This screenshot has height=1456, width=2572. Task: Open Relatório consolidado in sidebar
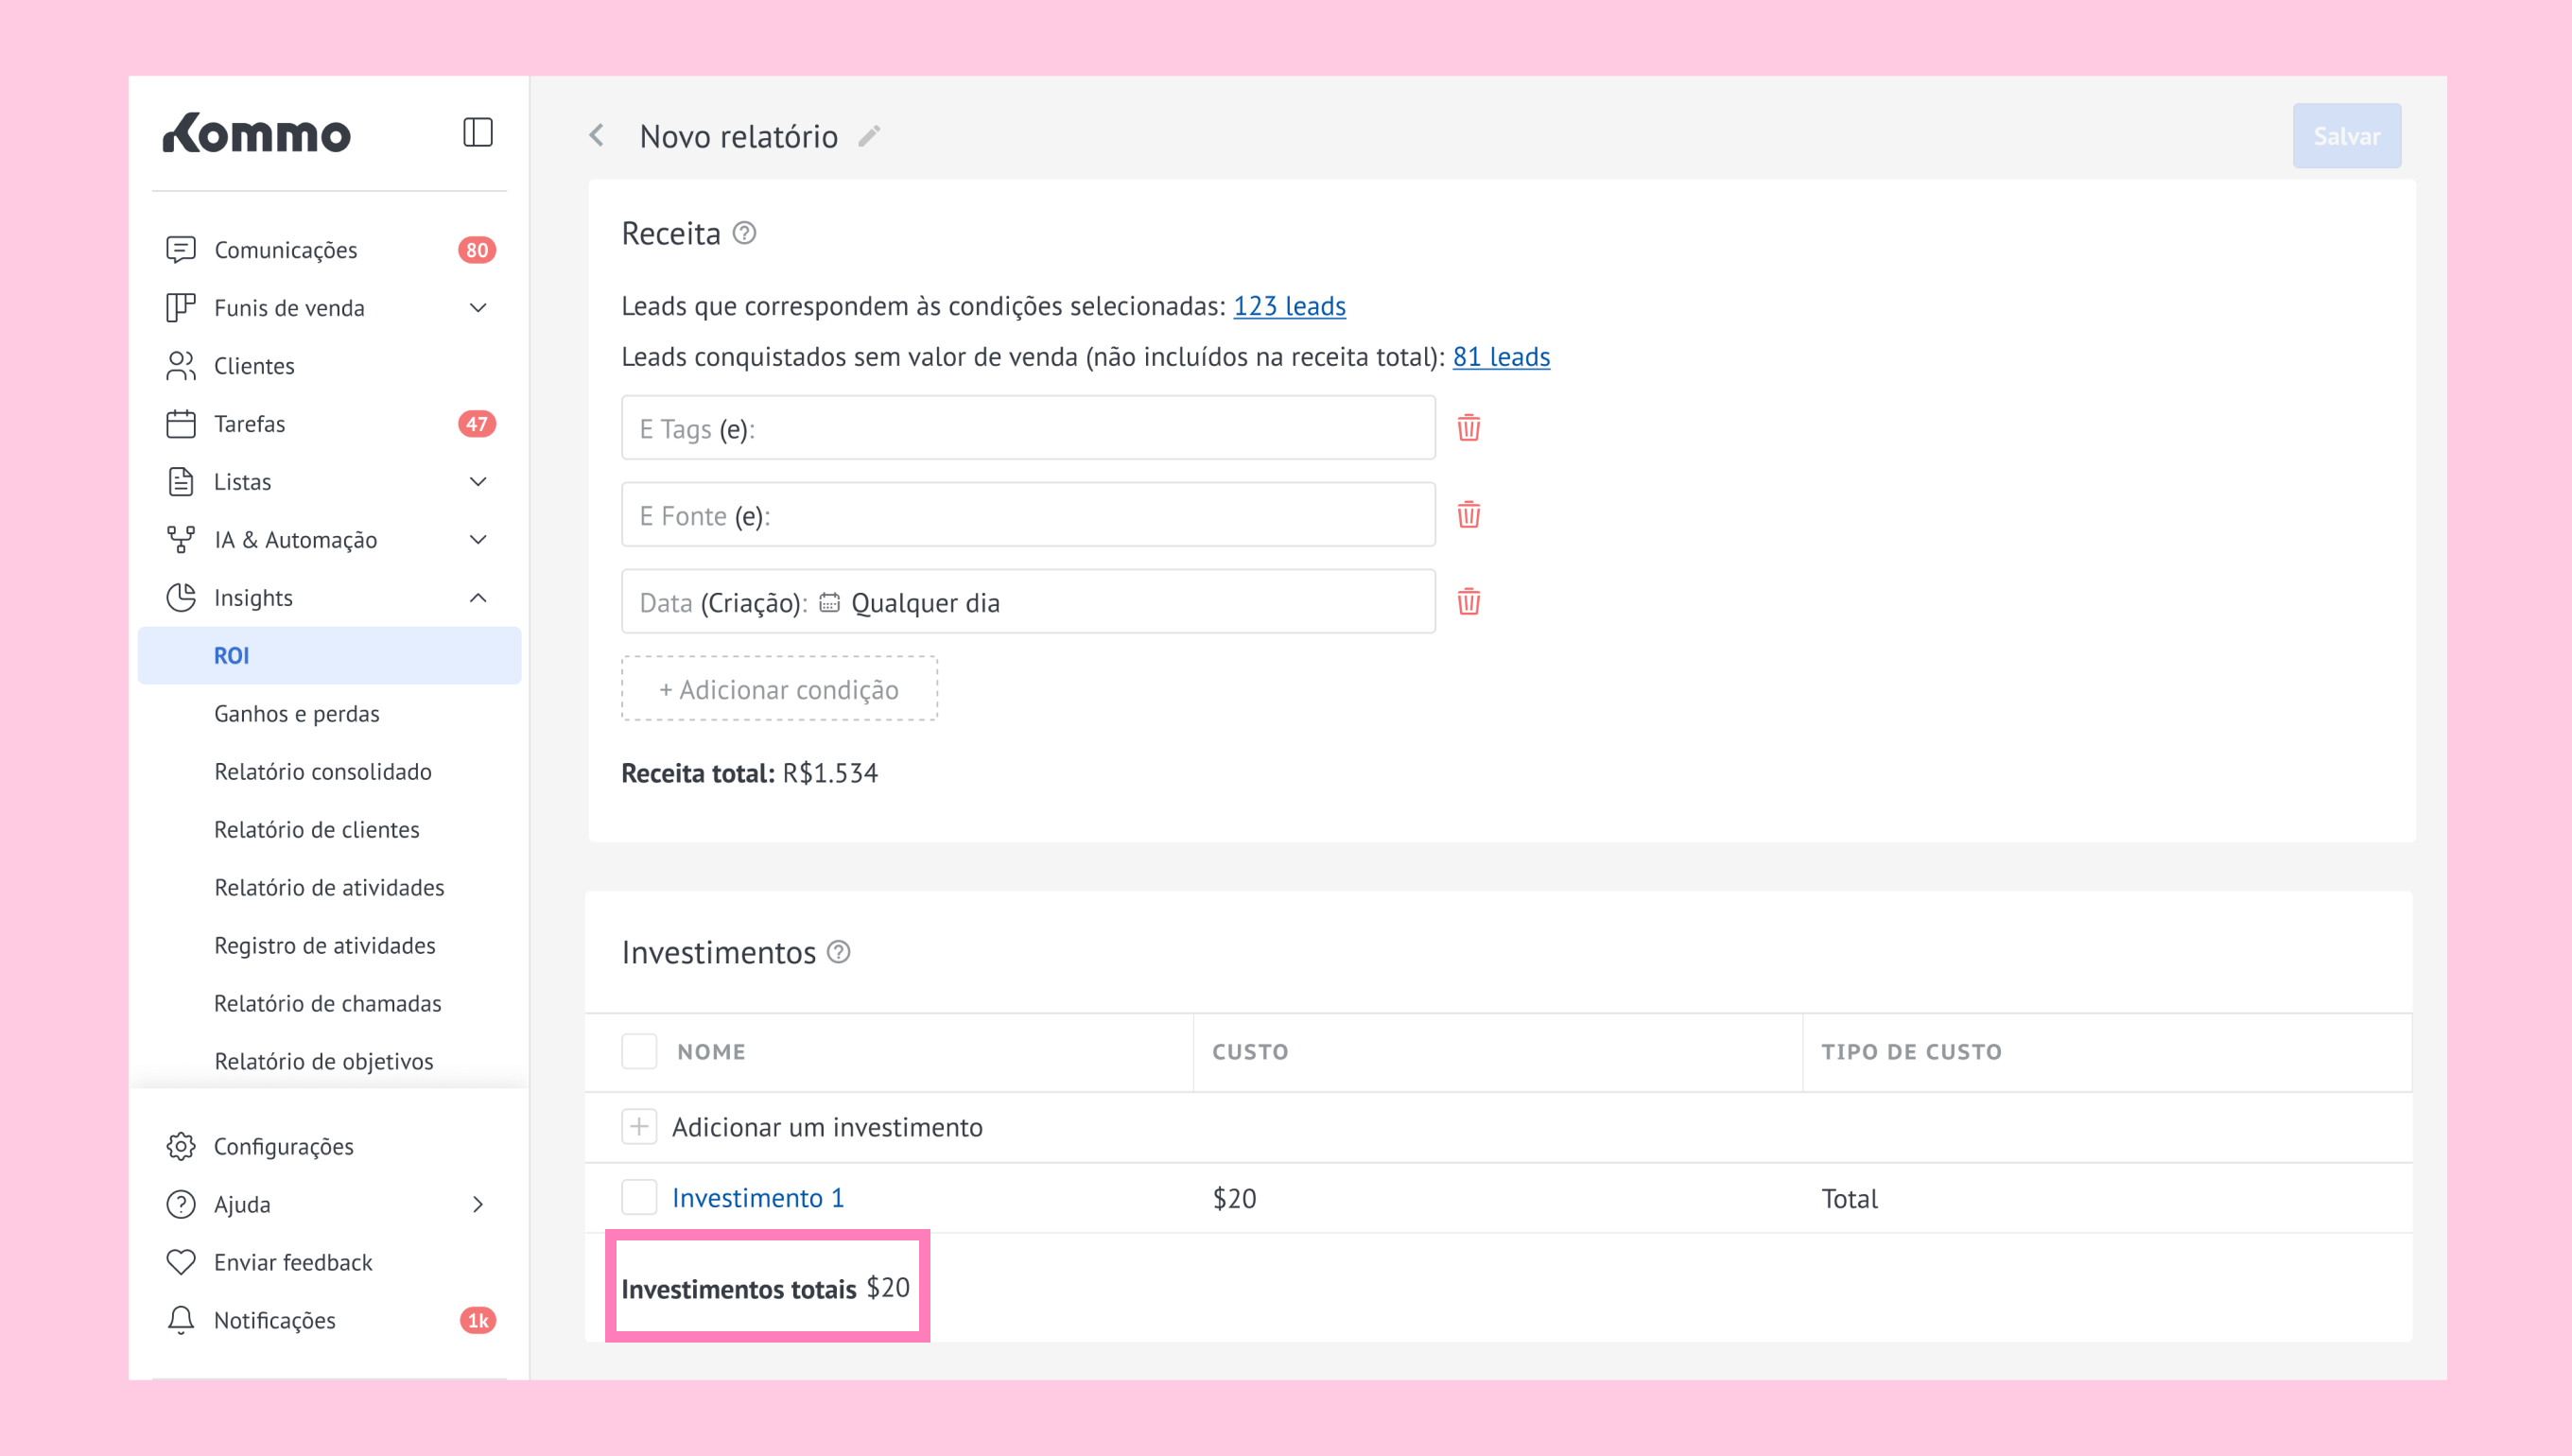click(x=323, y=771)
